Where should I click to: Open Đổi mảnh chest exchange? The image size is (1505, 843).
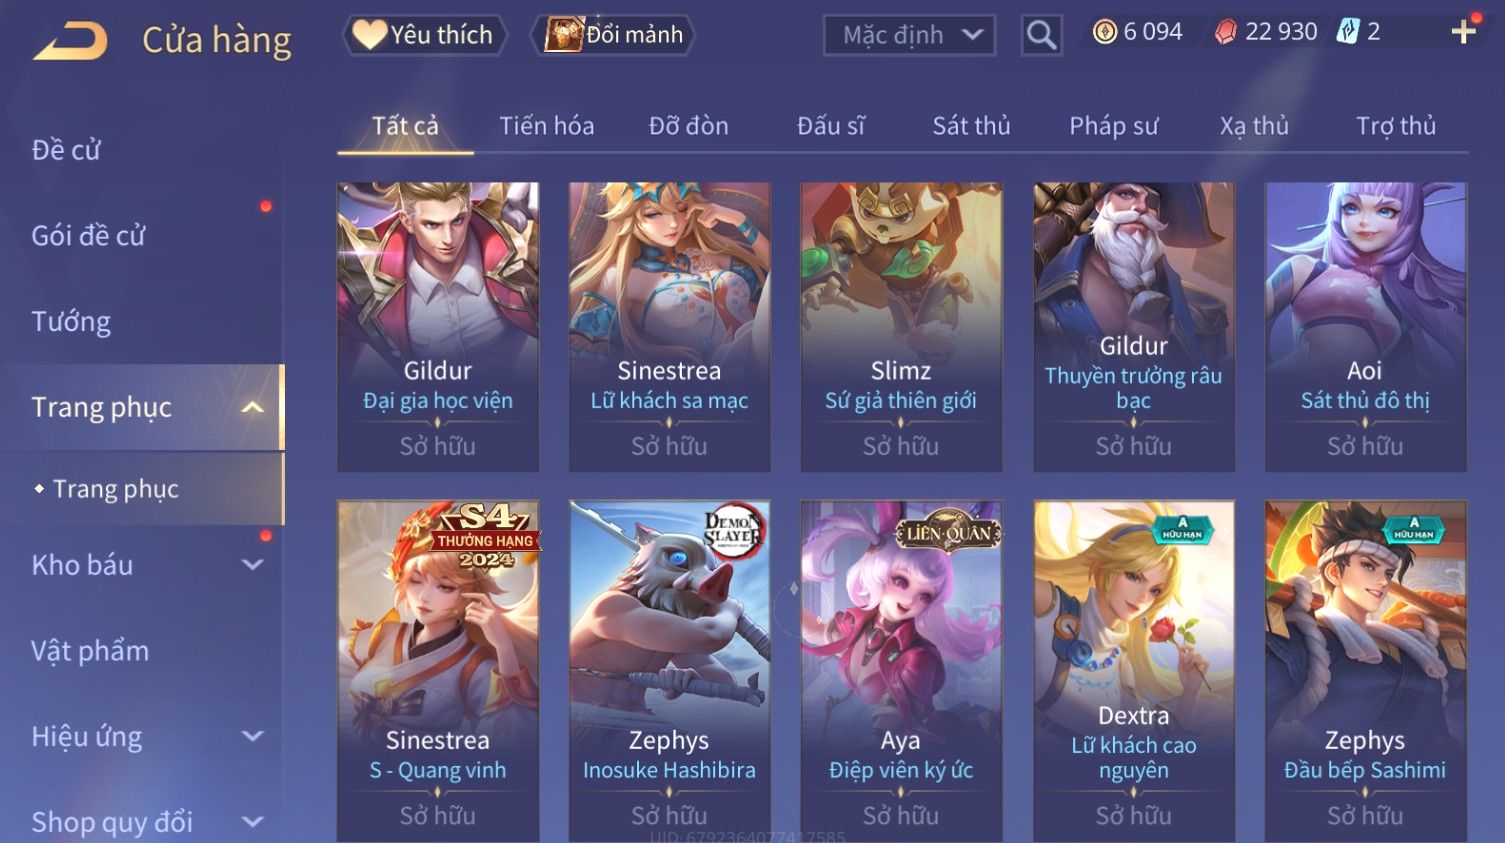(613, 35)
